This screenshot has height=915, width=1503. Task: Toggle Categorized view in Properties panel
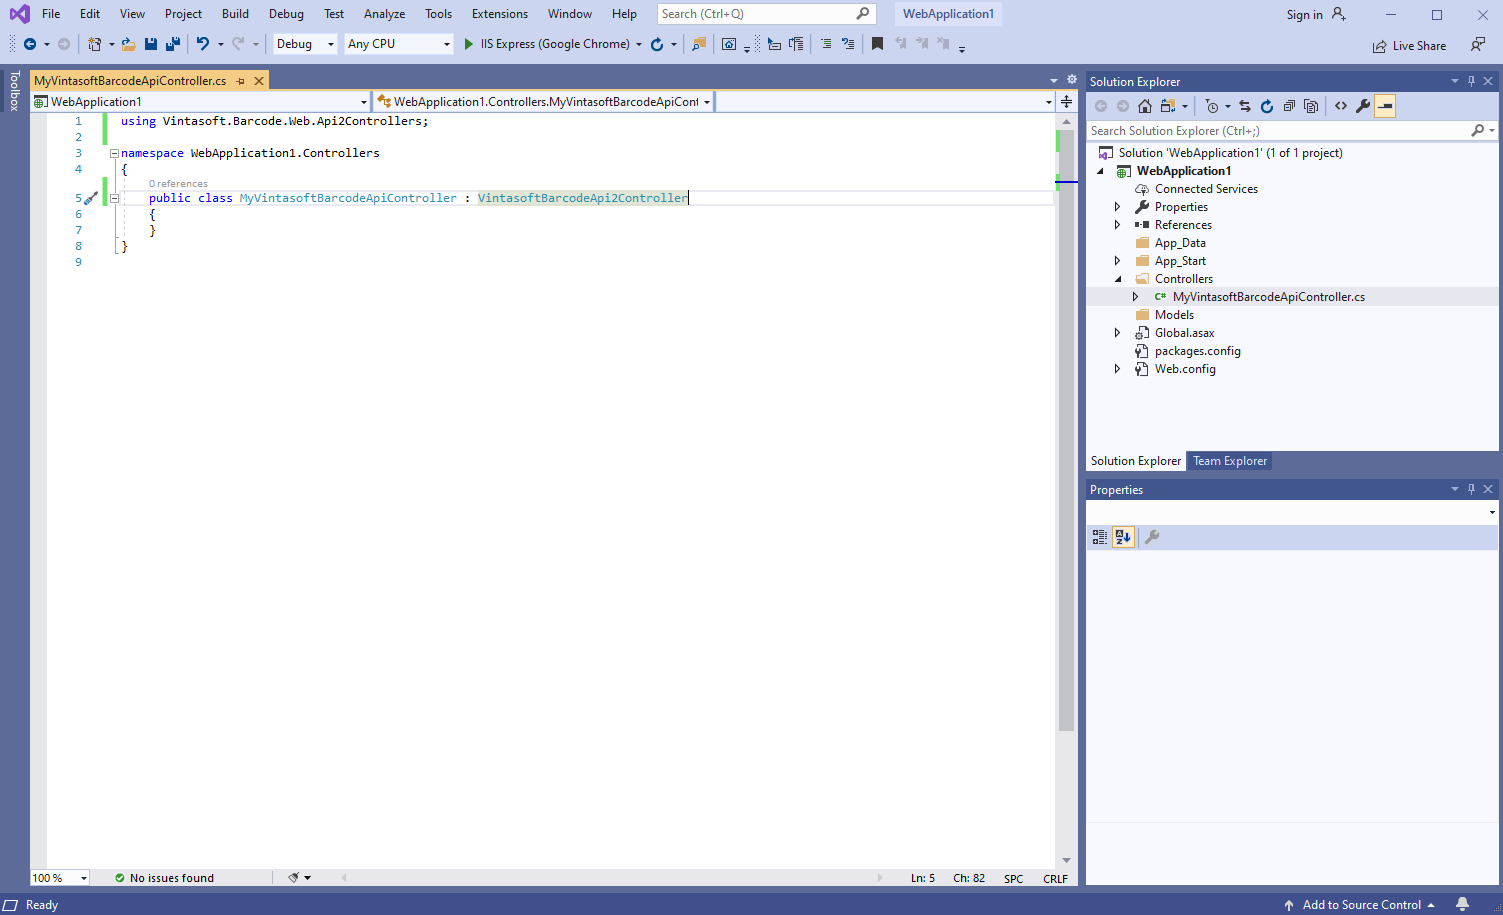coord(1100,537)
